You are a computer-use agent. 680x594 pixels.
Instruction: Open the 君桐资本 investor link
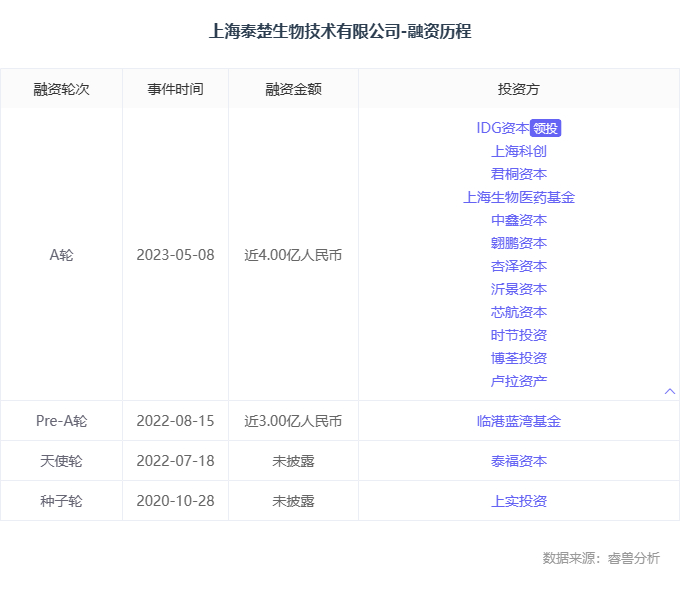click(x=519, y=174)
